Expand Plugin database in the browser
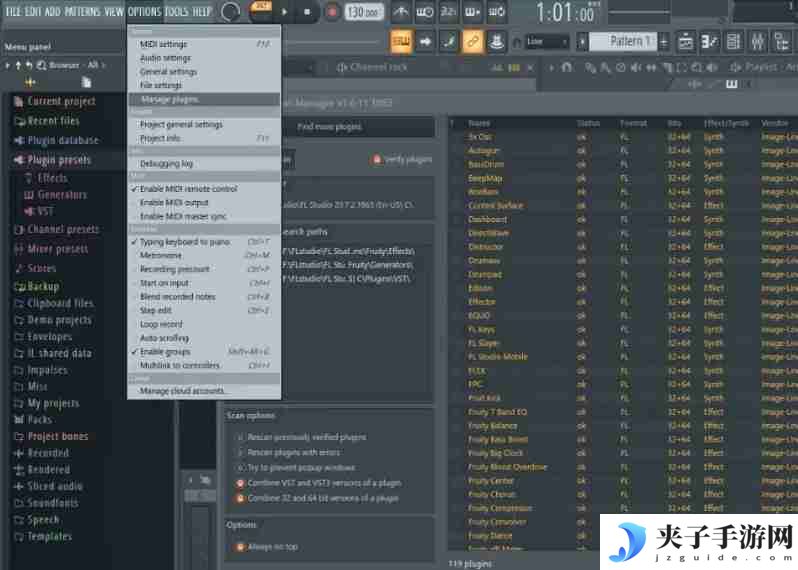The height and width of the screenshot is (570, 798). (x=56, y=140)
